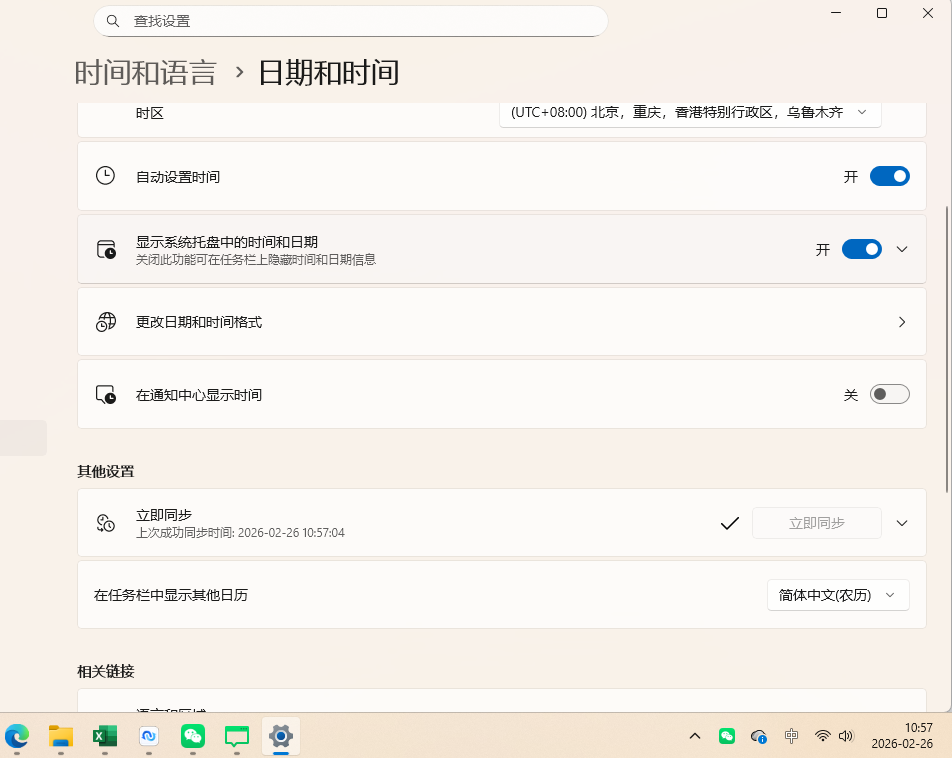The height and width of the screenshot is (758, 952).
Task: Turn off 自动设置时间
Action: (888, 175)
